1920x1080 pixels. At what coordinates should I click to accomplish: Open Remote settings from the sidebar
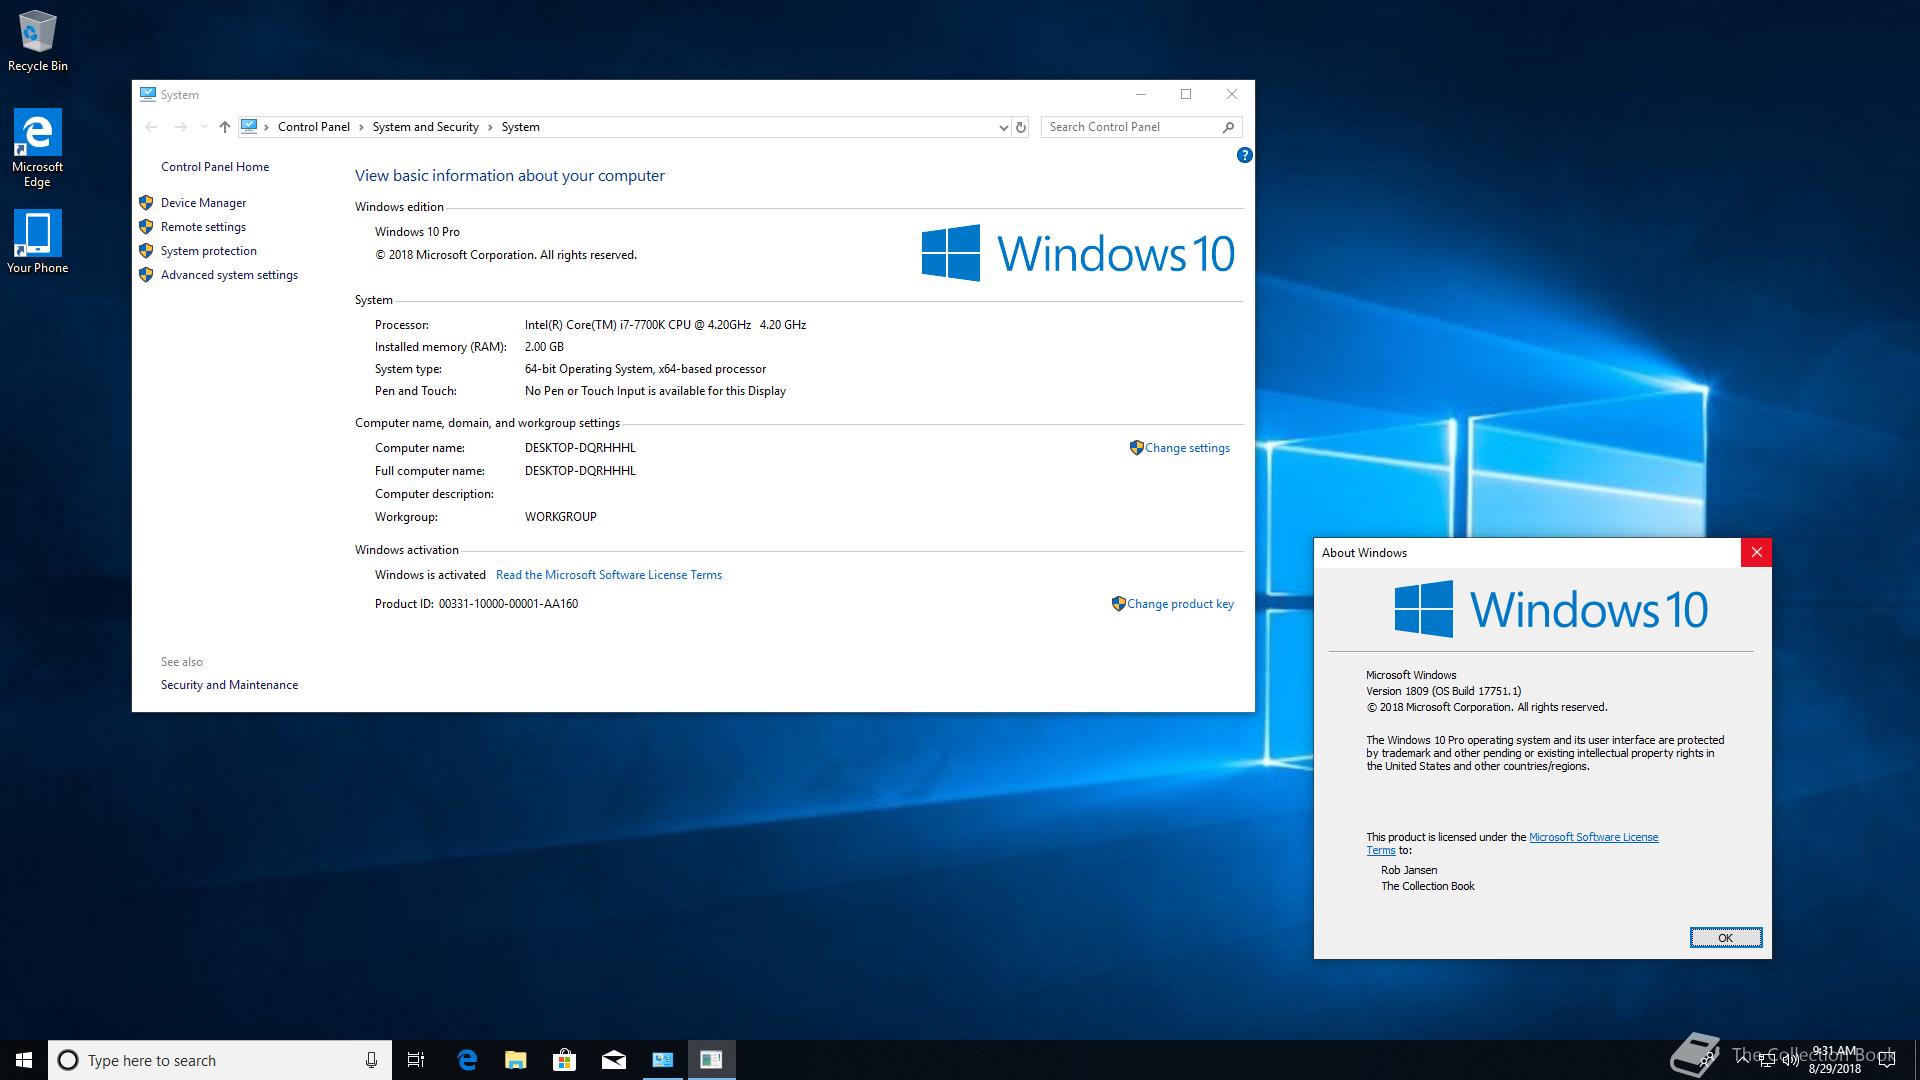click(203, 227)
